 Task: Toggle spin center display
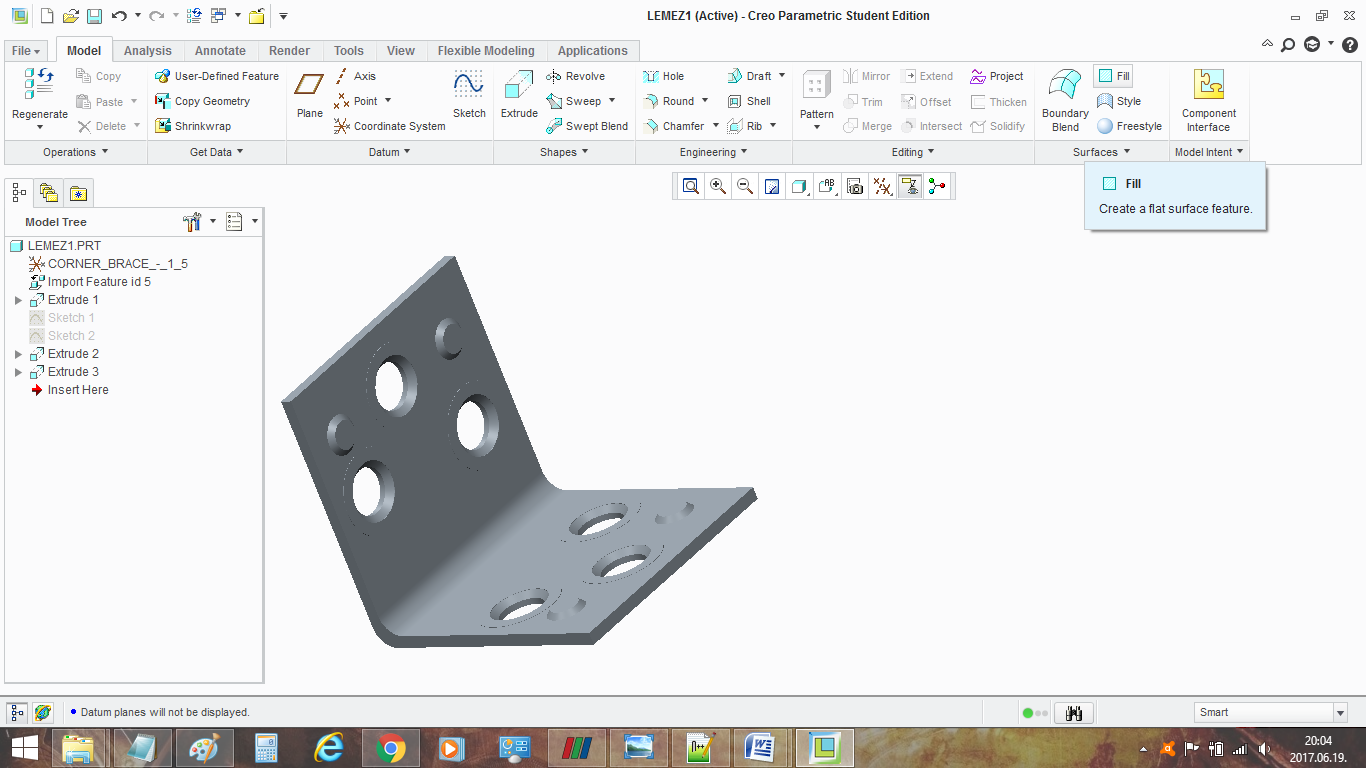(937, 186)
